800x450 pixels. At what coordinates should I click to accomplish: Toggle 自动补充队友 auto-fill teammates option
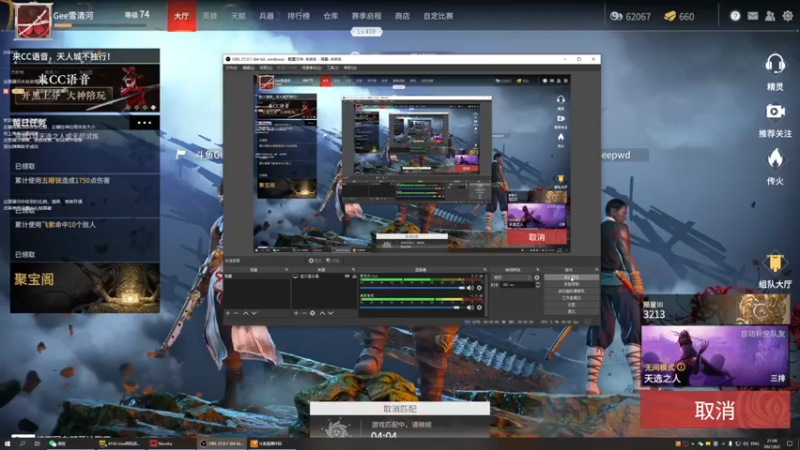[x=763, y=334]
